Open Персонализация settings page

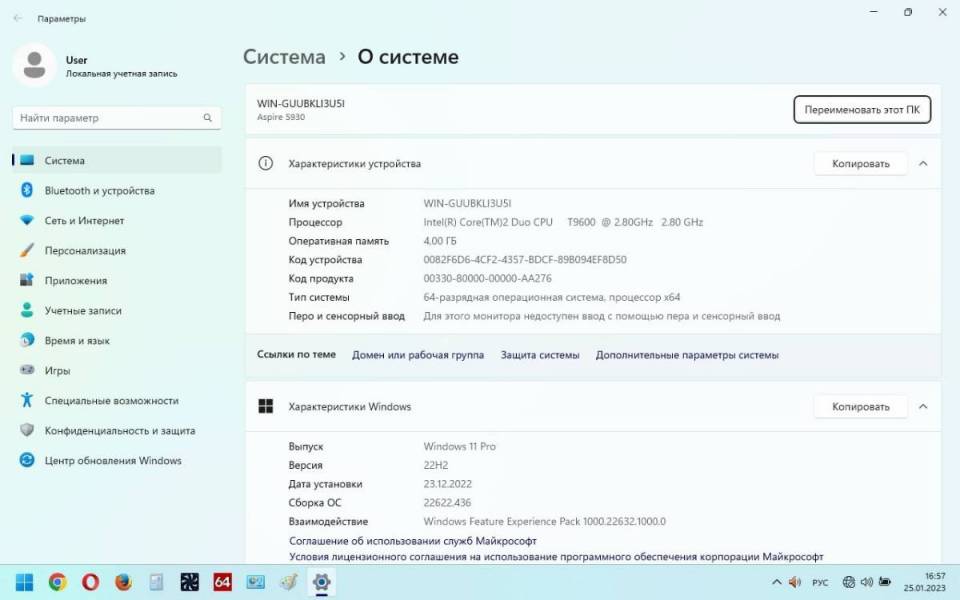point(85,251)
